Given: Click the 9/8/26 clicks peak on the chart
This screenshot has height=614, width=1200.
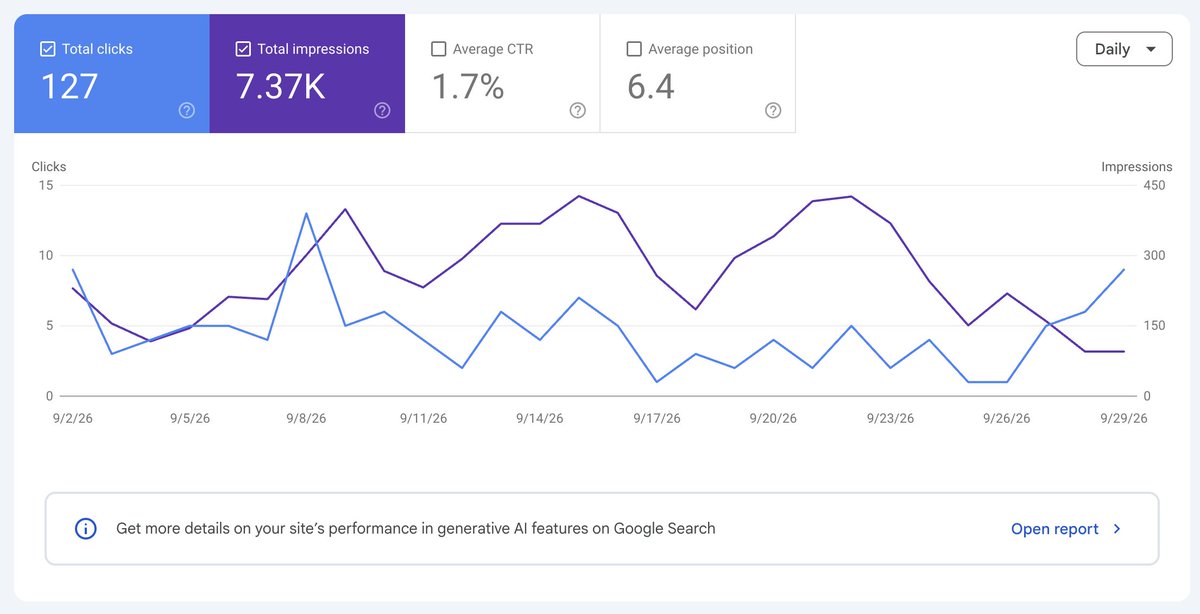Looking at the screenshot, I should click(x=306, y=213).
